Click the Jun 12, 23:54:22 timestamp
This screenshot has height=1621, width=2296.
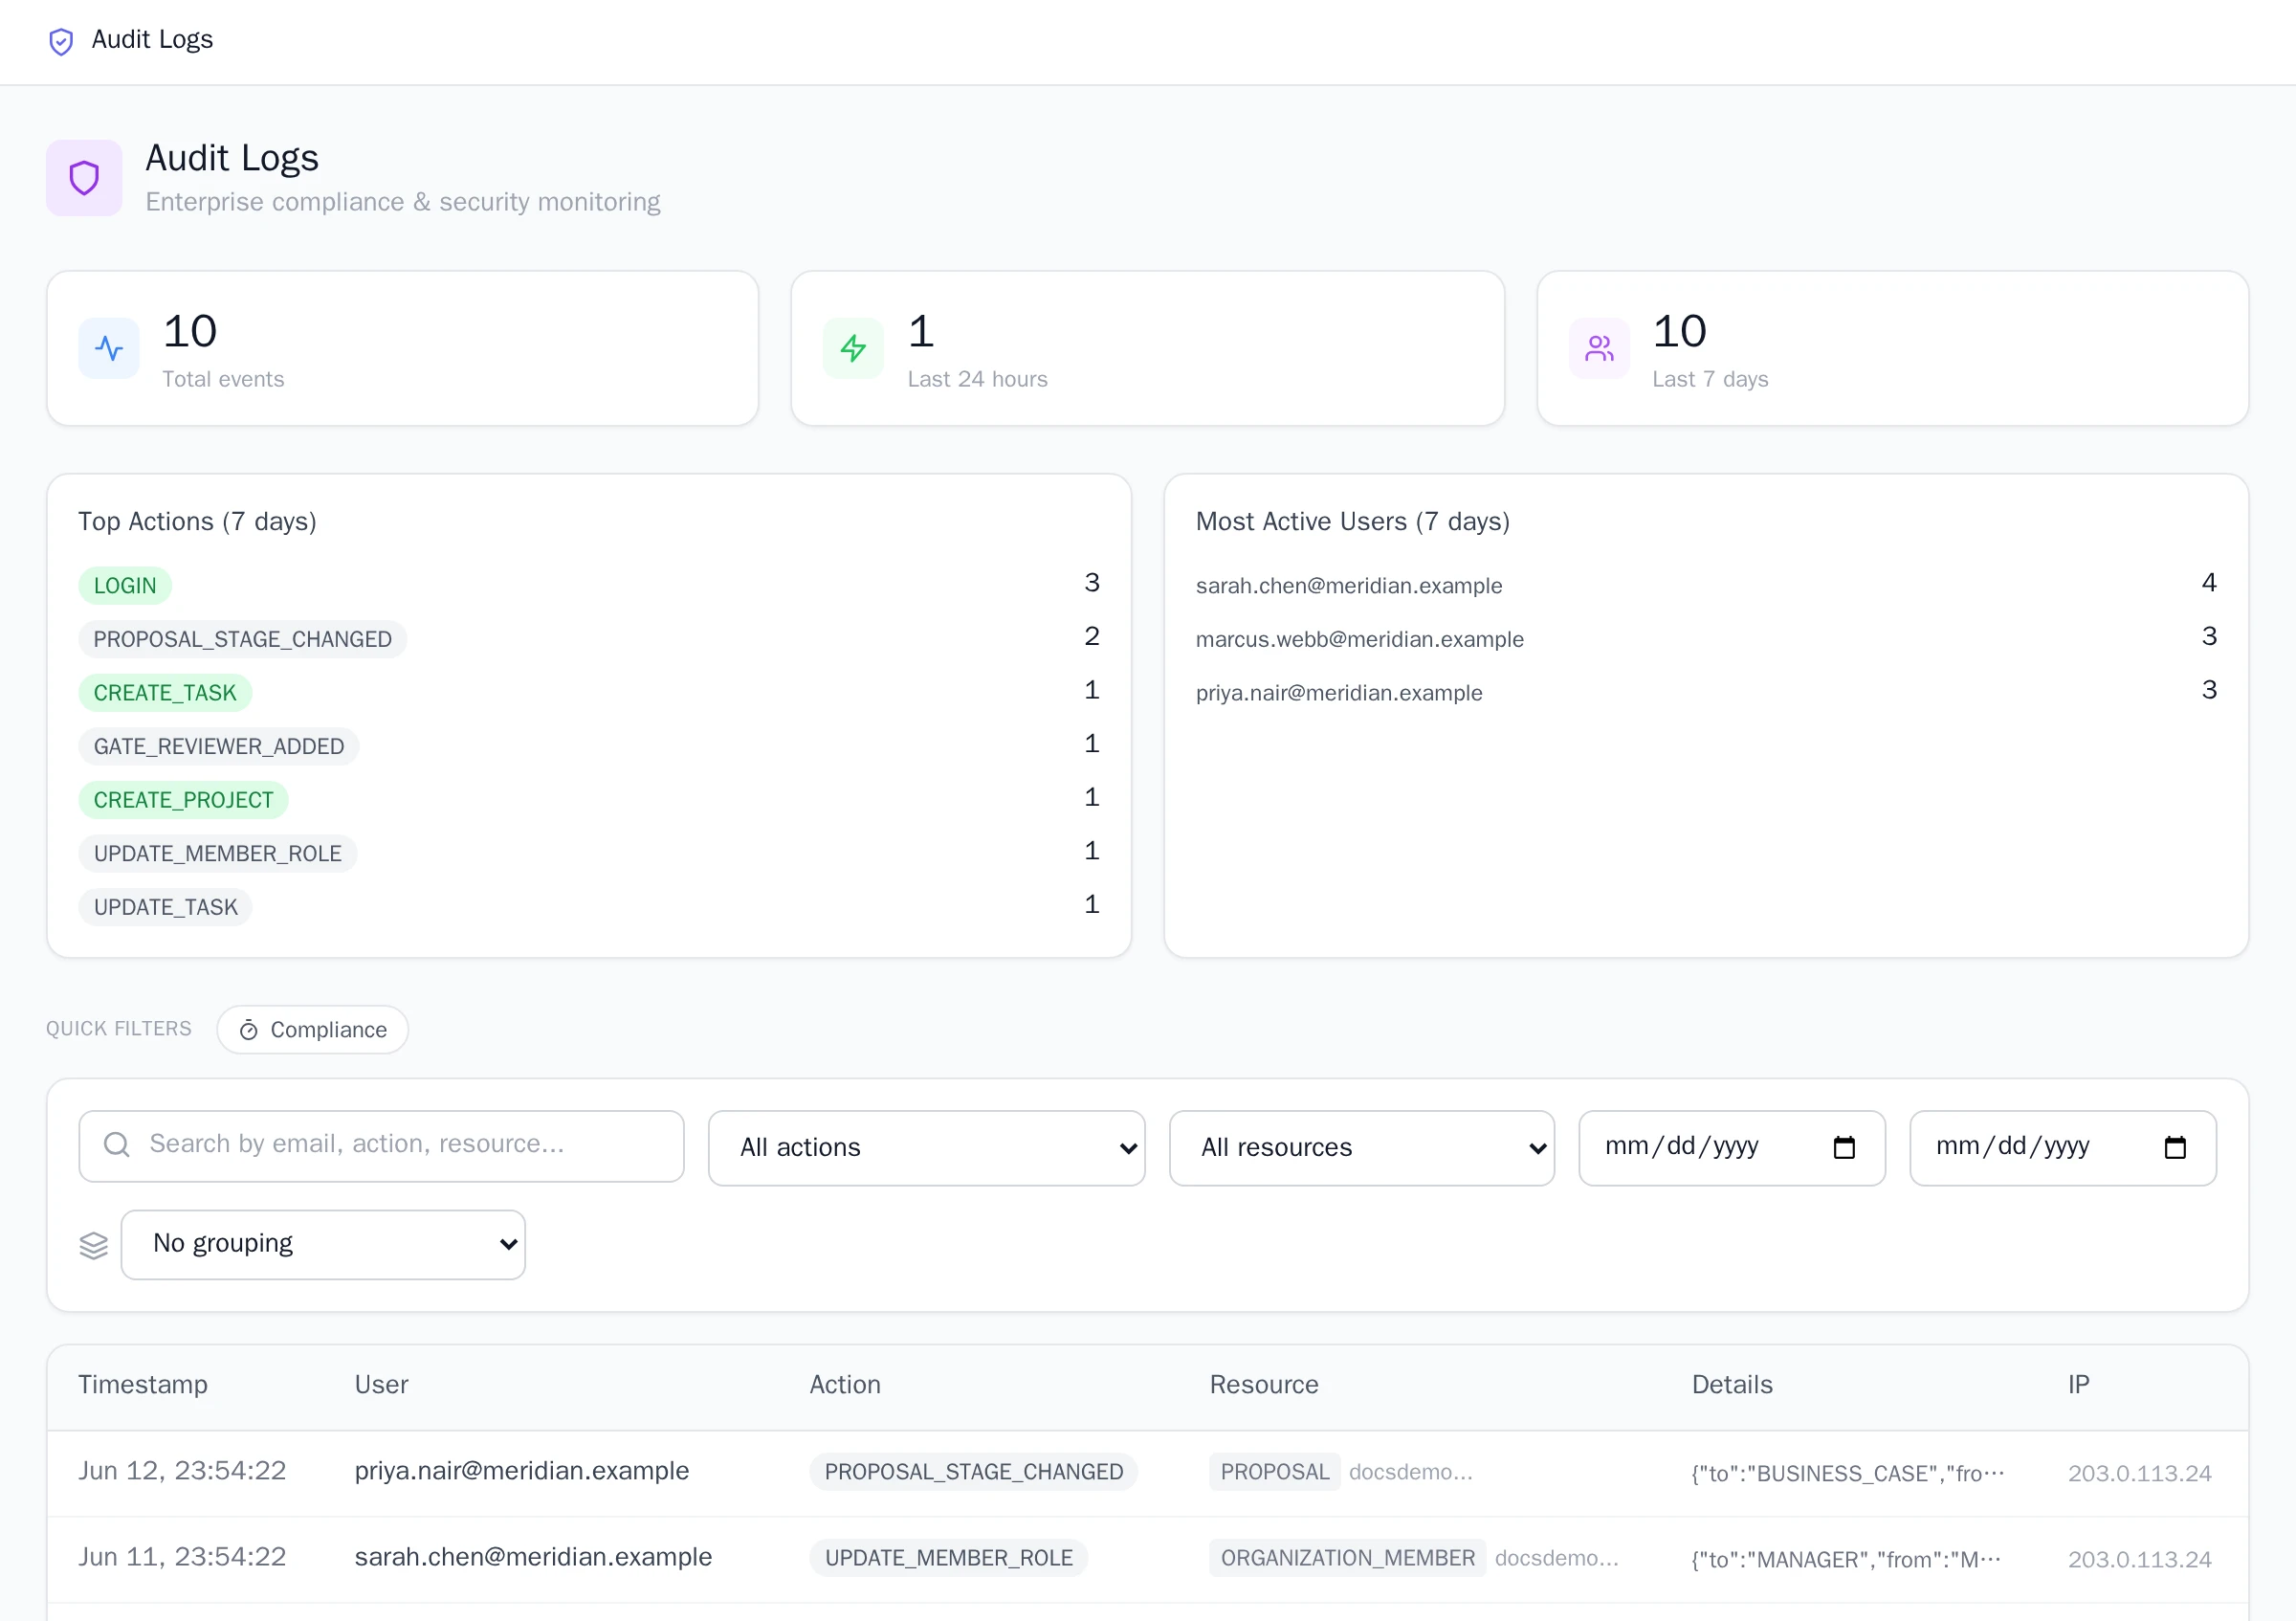tap(182, 1471)
